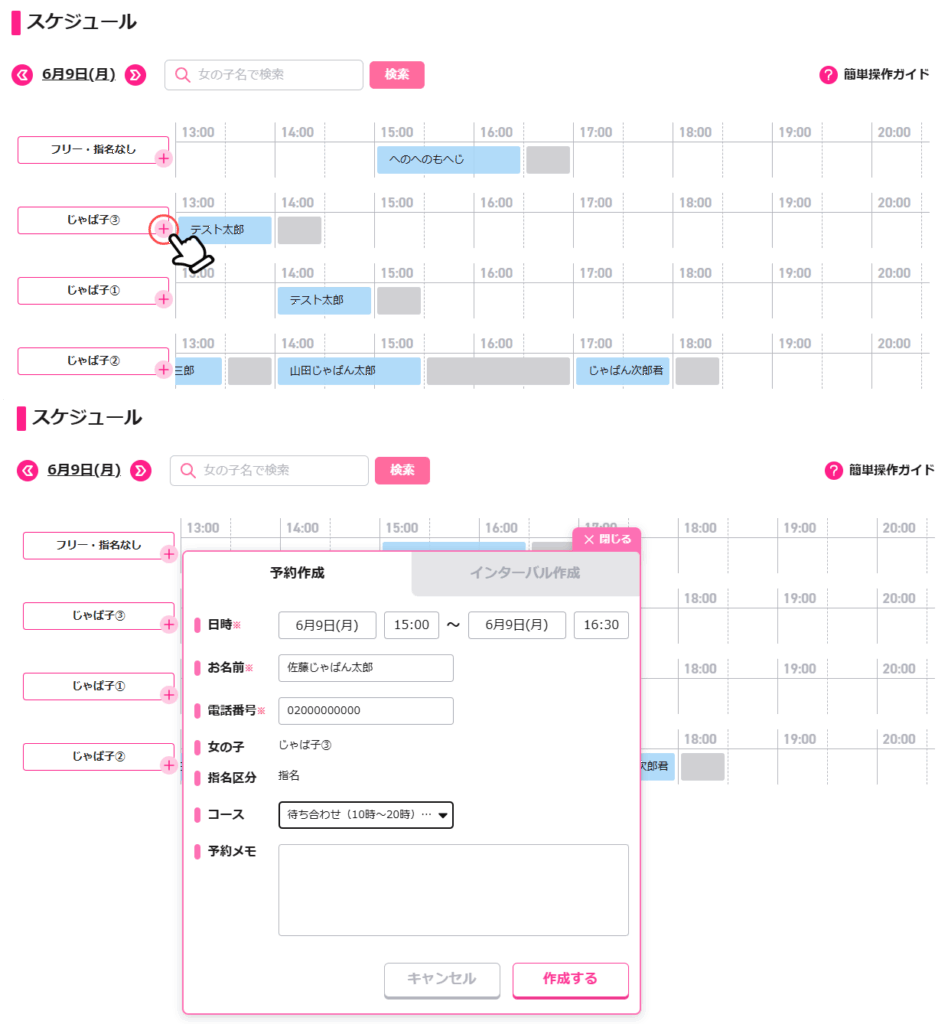The width and height of the screenshot is (948, 1024).
Task: Close the reservation dialog with 閉じる
Action: [607, 539]
